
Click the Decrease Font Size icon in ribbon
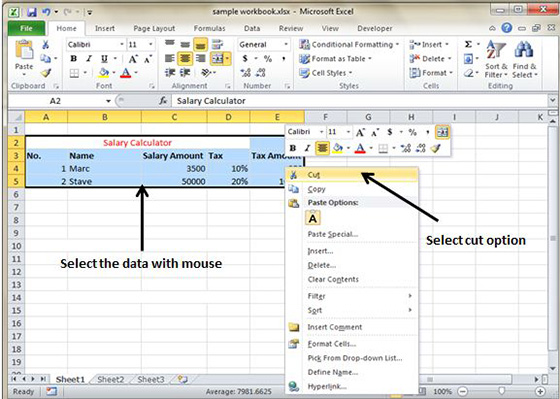148,59
